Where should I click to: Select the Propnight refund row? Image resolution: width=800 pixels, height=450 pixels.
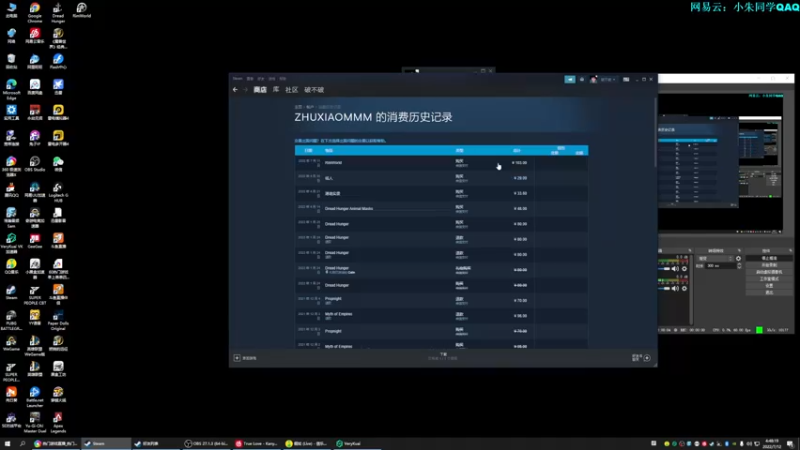tap(441, 301)
